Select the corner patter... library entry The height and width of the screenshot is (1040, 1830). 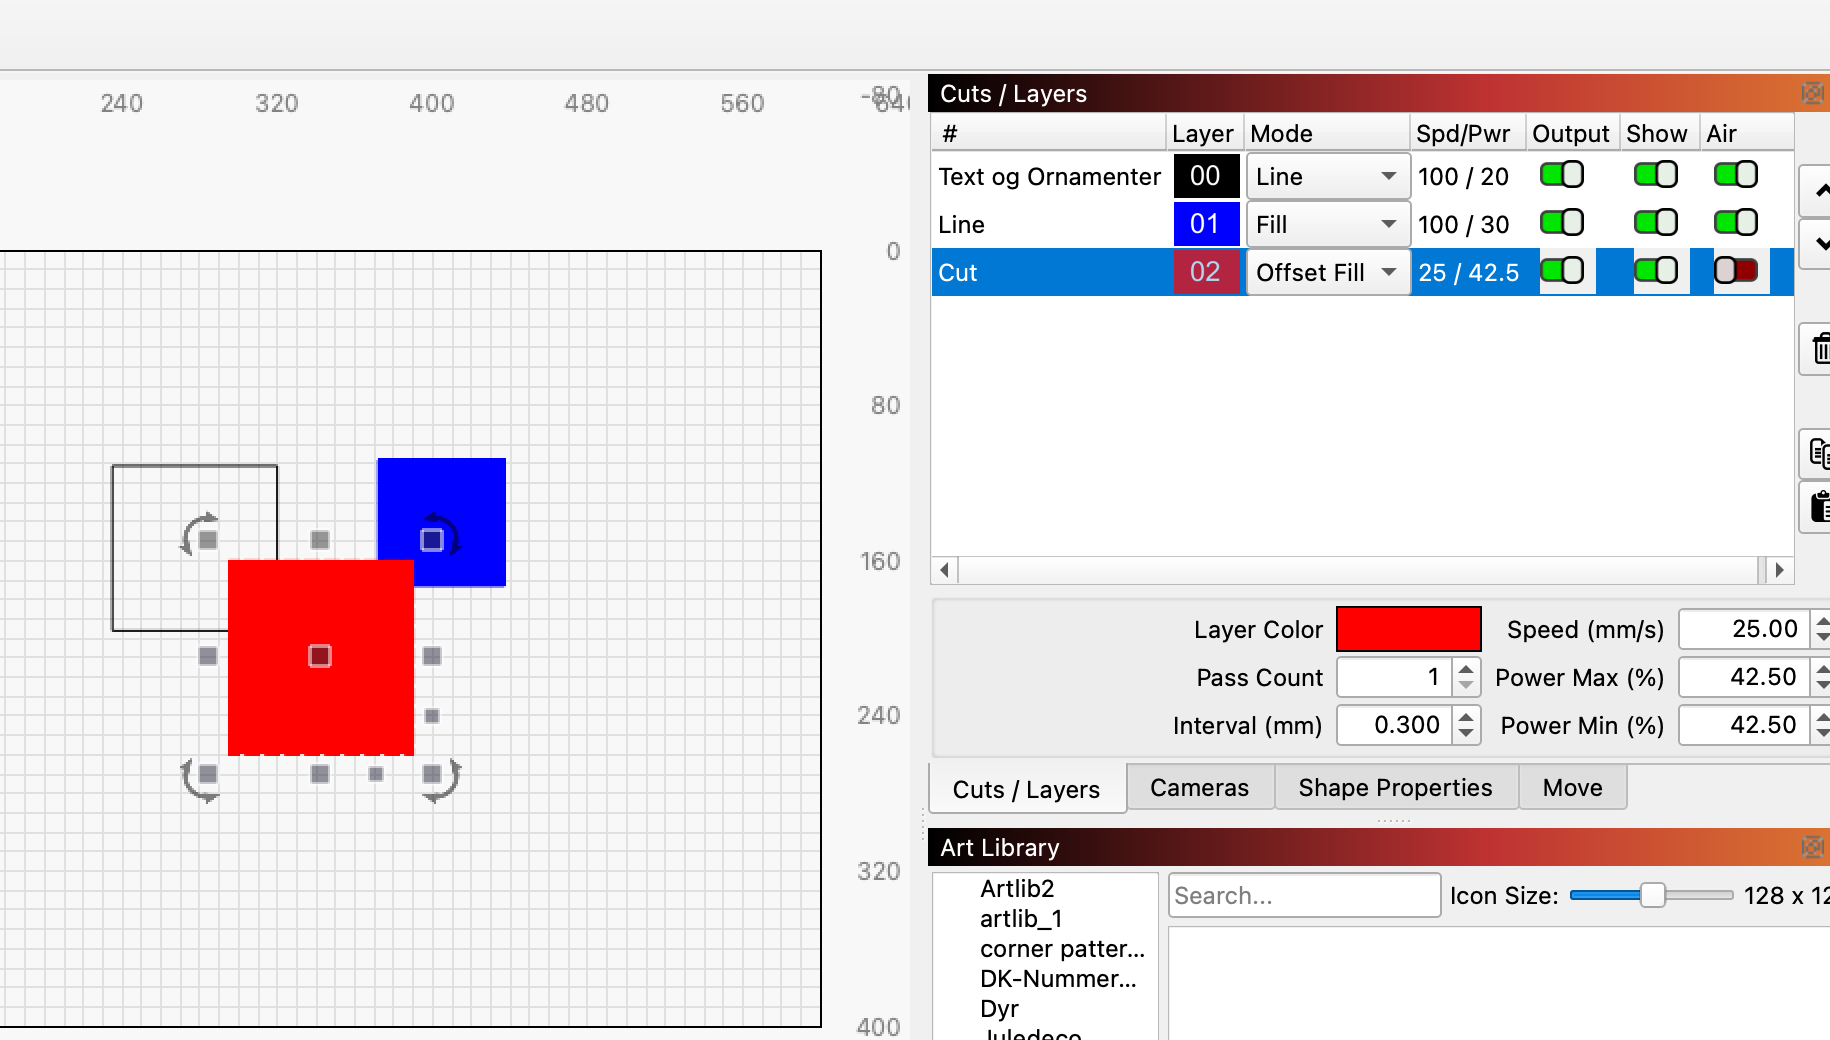(x=1061, y=949)
